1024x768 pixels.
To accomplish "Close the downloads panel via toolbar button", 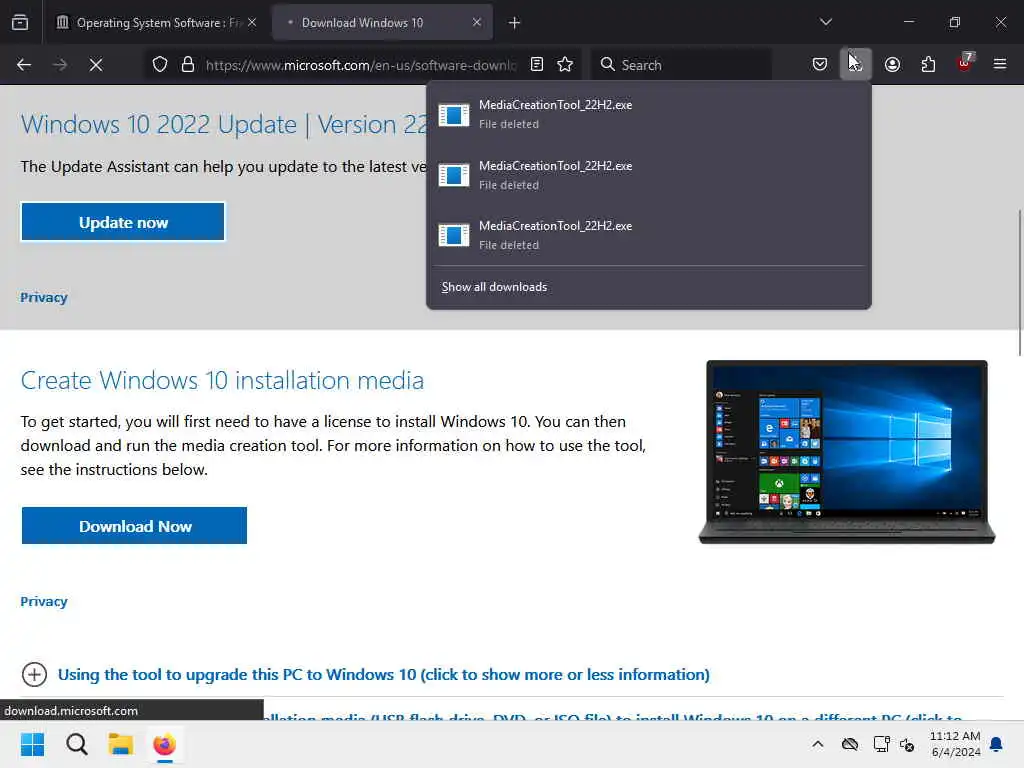I will [x=856, y=64].
